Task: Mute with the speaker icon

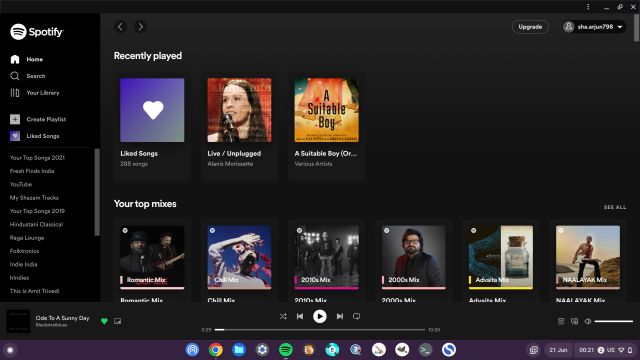Action: 588,321
